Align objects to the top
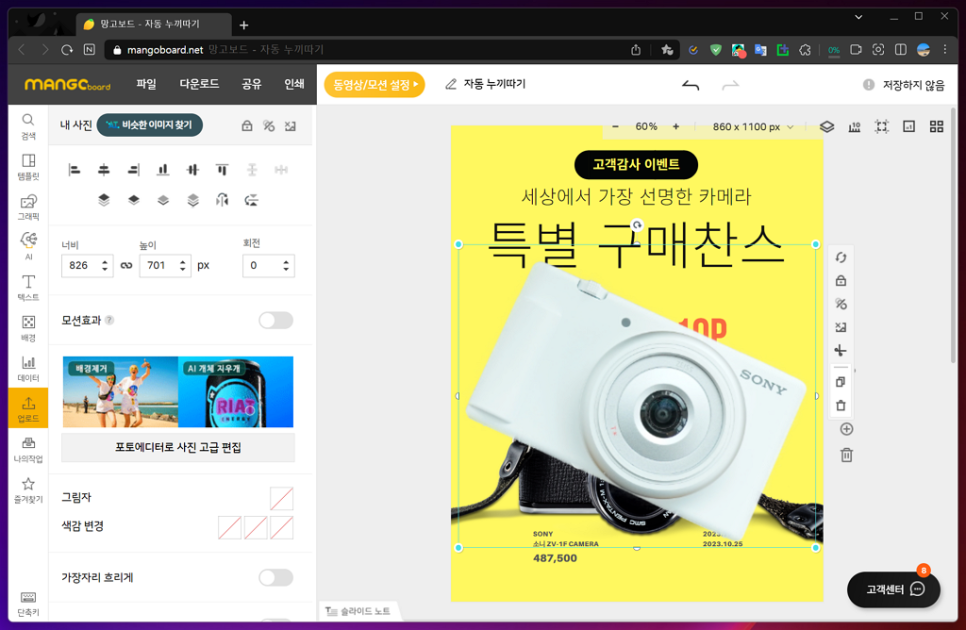The height and width of the screenshot is (630, 966). coord(222,169)
